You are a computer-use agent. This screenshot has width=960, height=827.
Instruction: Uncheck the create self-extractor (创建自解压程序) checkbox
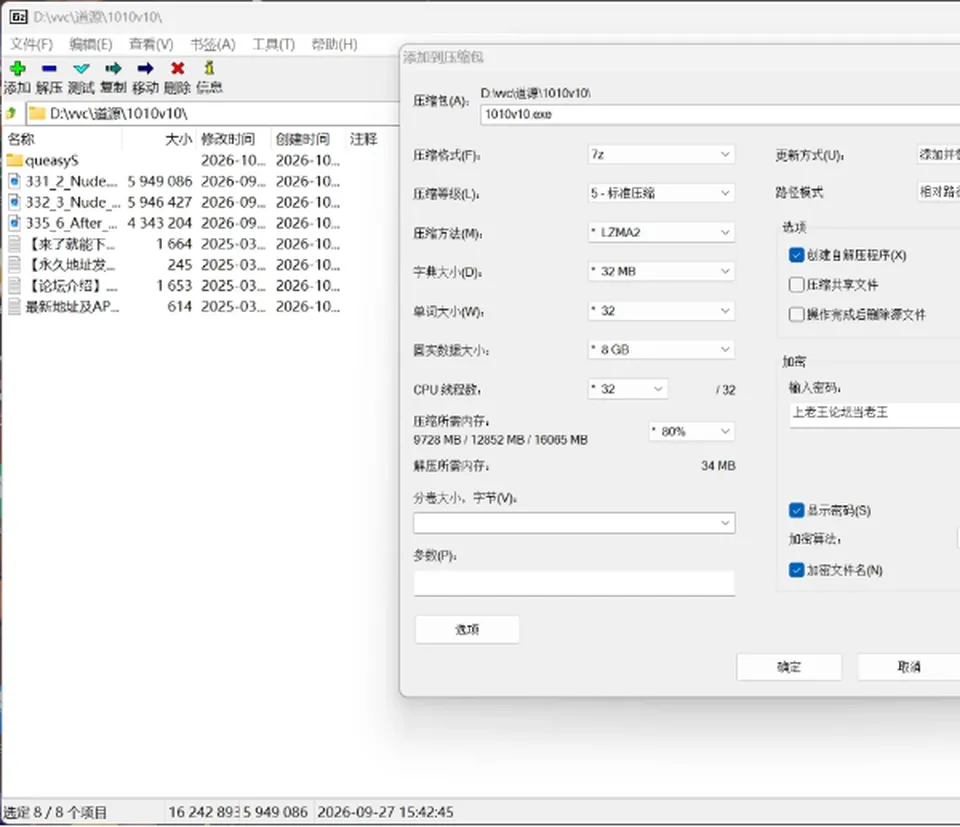(797, 255)
